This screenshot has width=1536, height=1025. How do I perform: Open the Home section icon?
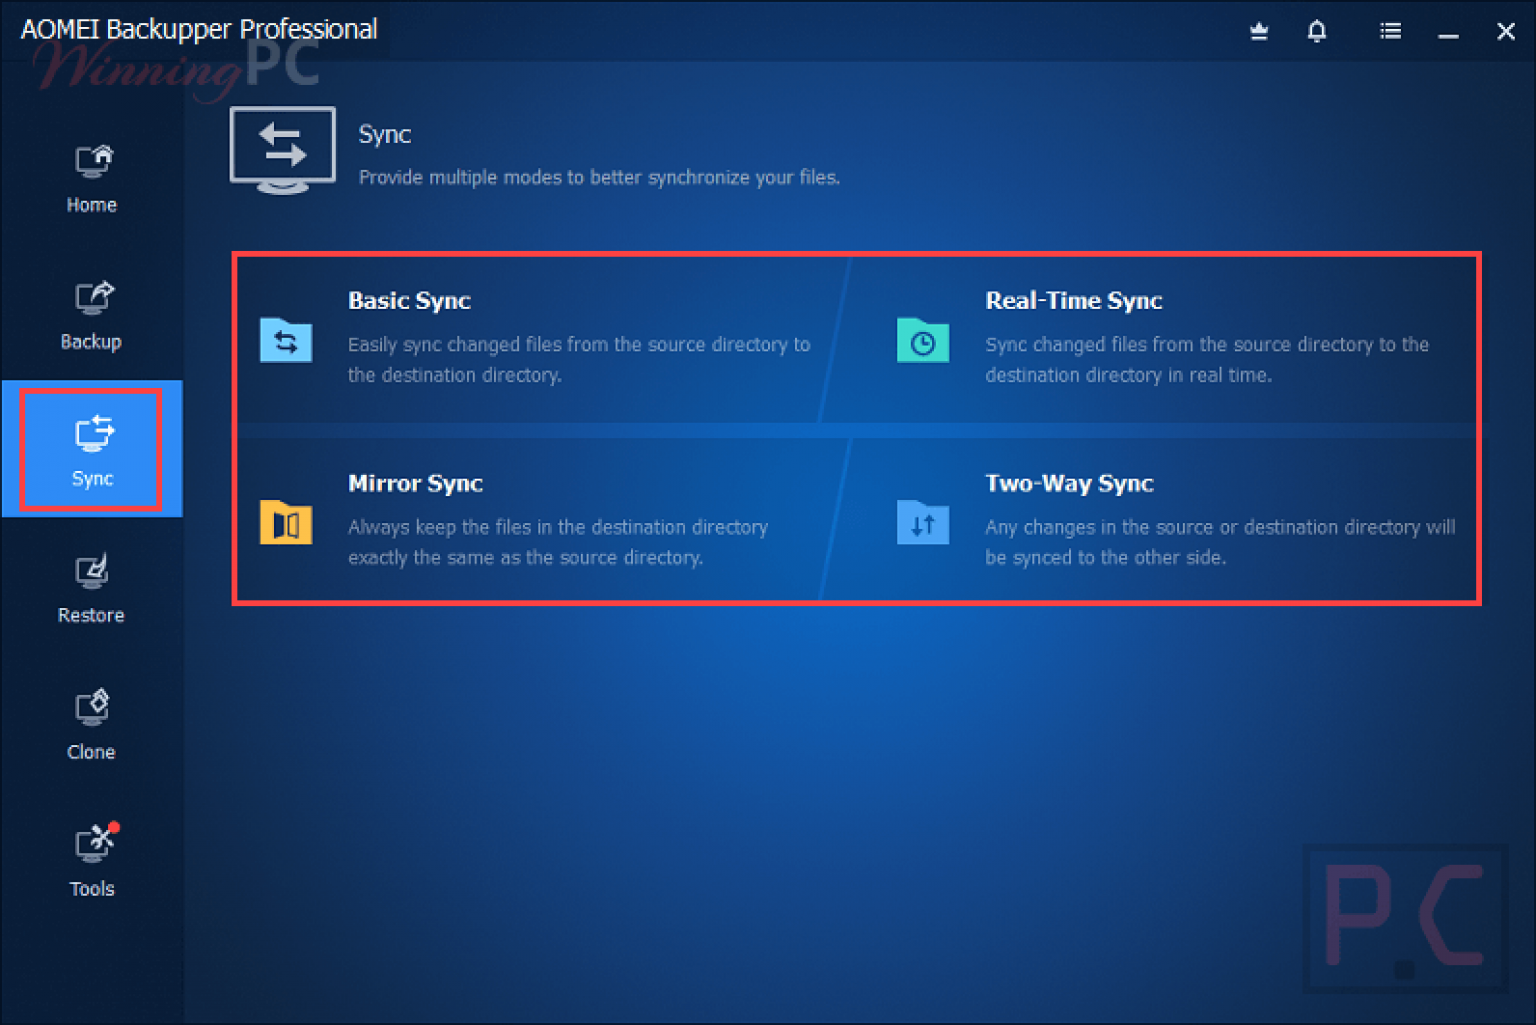tap(93, 162)
